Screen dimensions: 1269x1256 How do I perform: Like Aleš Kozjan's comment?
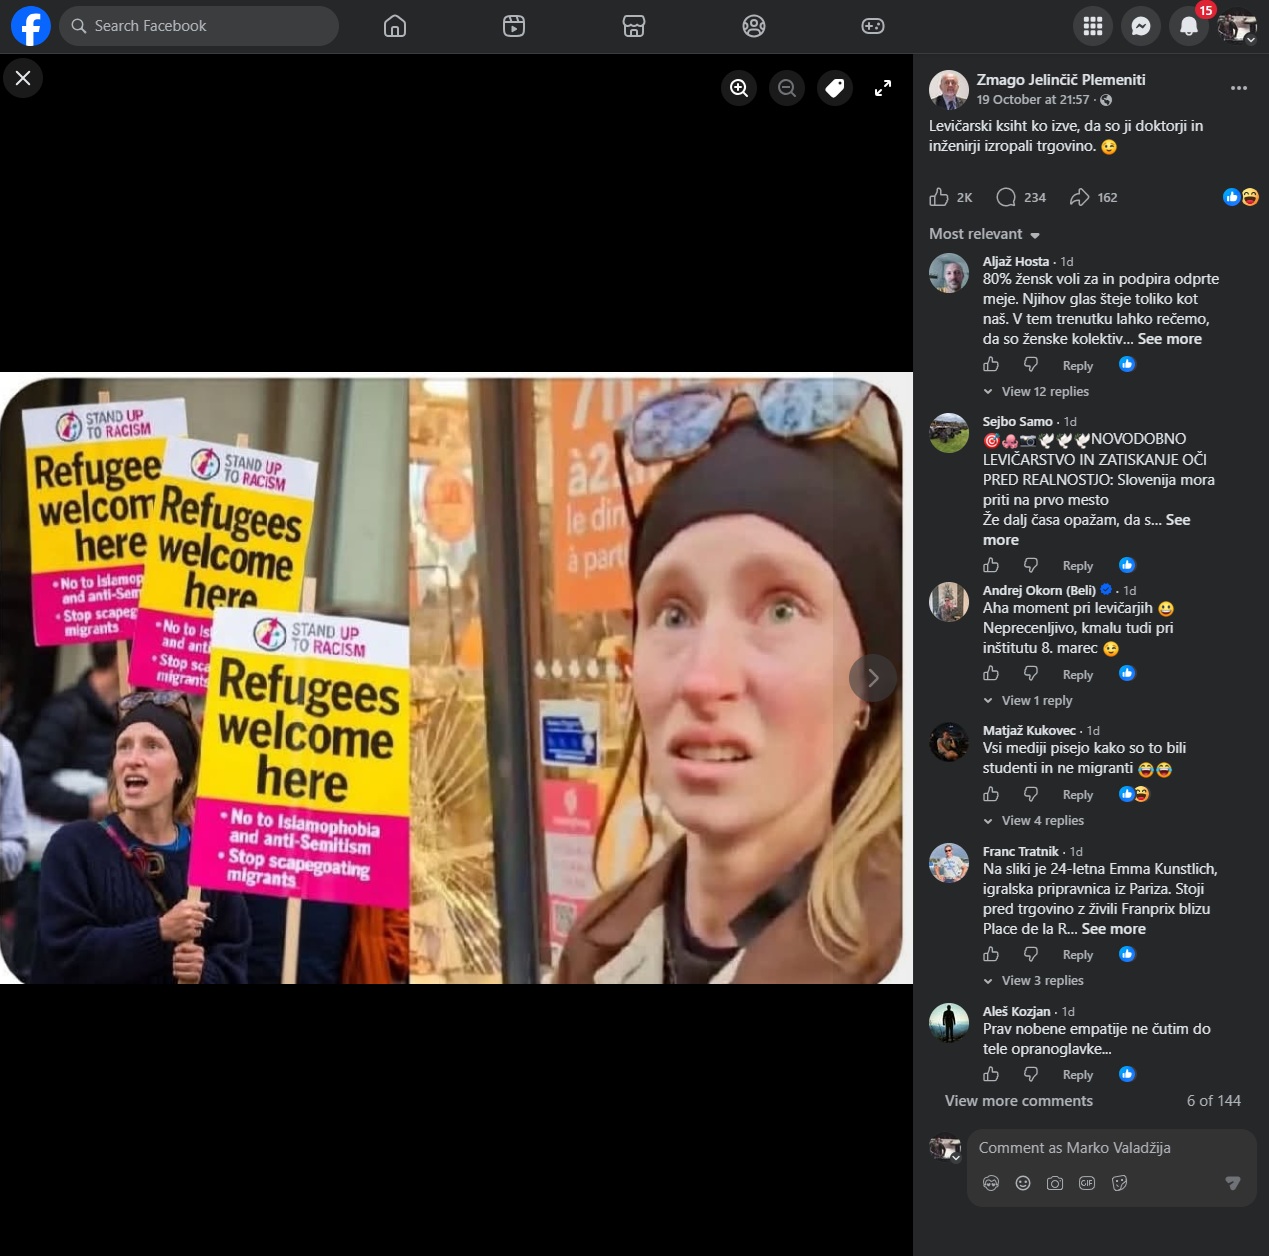[x=991, y=1074]
